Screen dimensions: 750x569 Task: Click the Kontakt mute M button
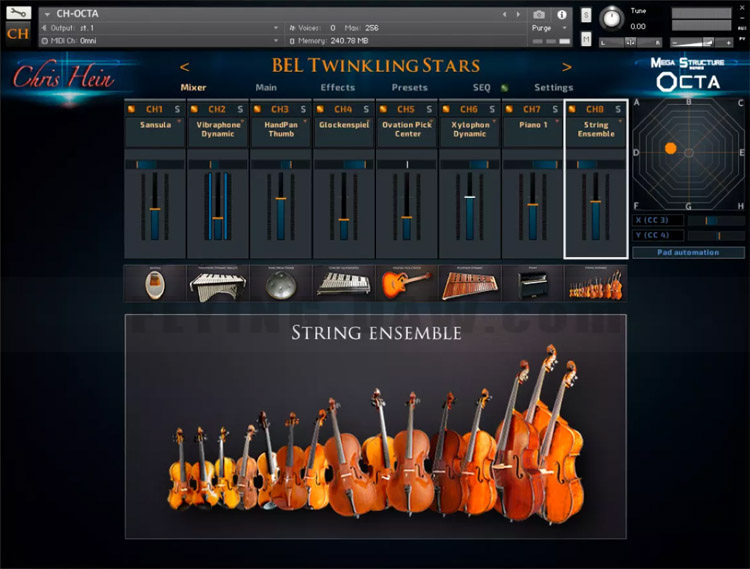[x=586, y=39]
